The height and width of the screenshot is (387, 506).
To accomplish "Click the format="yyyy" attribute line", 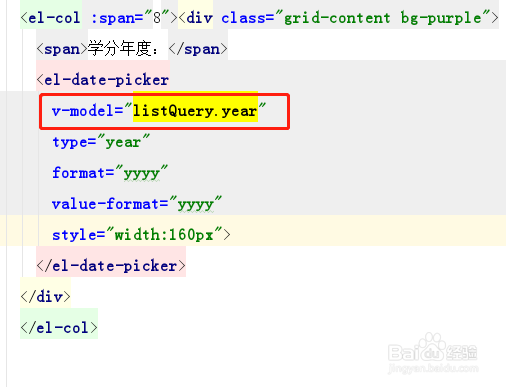I will click(x=110, y=173).
